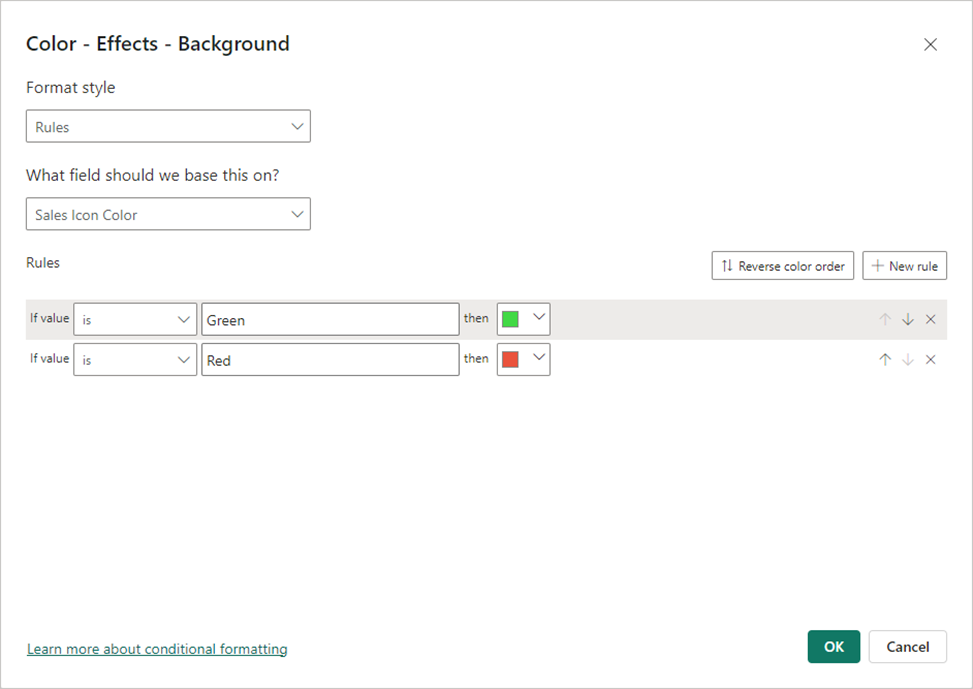973x689 pixels.
Task: Pick the red color swatch
Action: pos(510,360)
